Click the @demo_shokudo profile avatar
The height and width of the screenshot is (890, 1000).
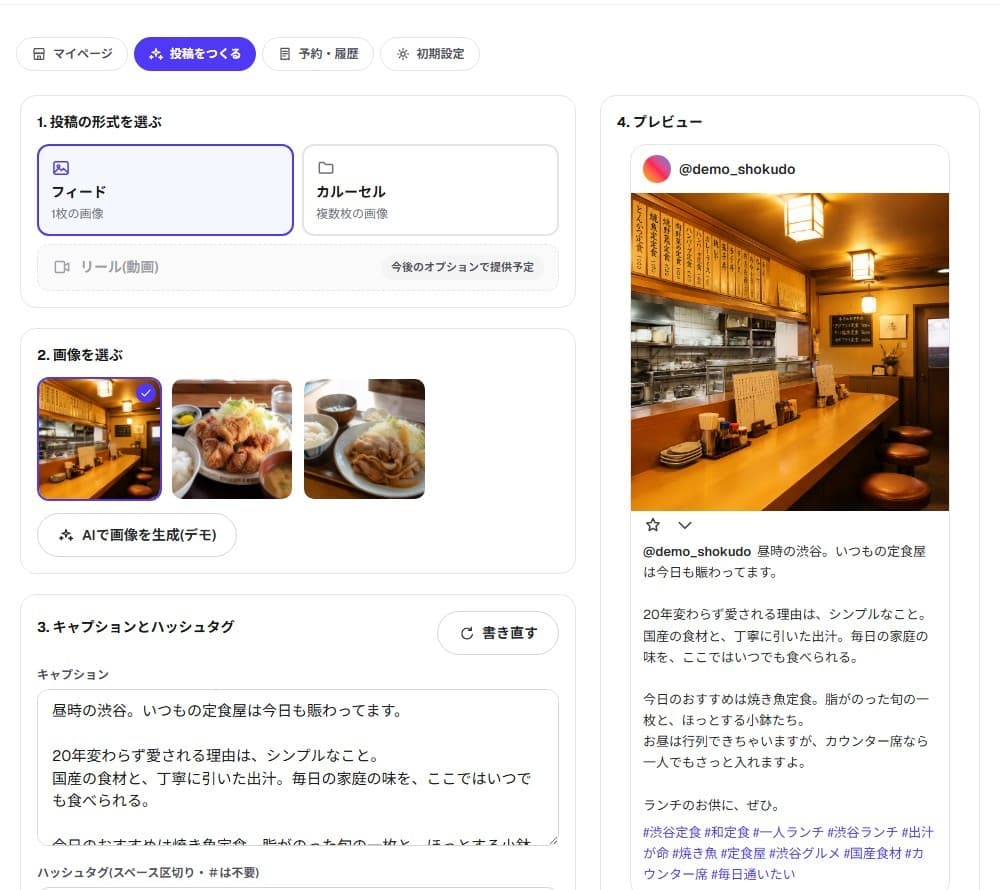pos(656,169)
